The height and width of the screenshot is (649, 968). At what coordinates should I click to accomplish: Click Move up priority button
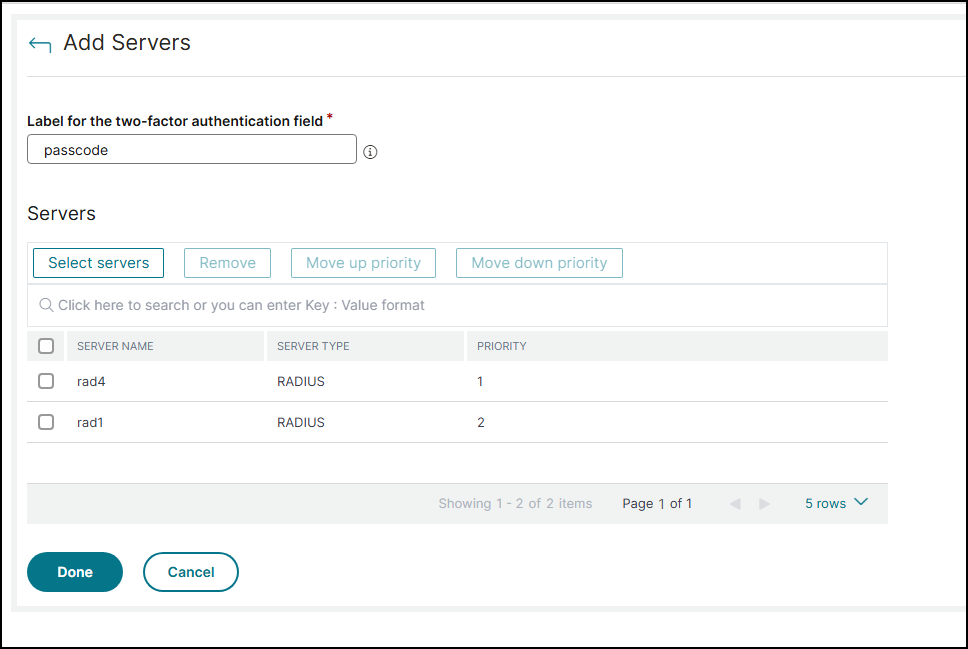(x=363, y=263)
